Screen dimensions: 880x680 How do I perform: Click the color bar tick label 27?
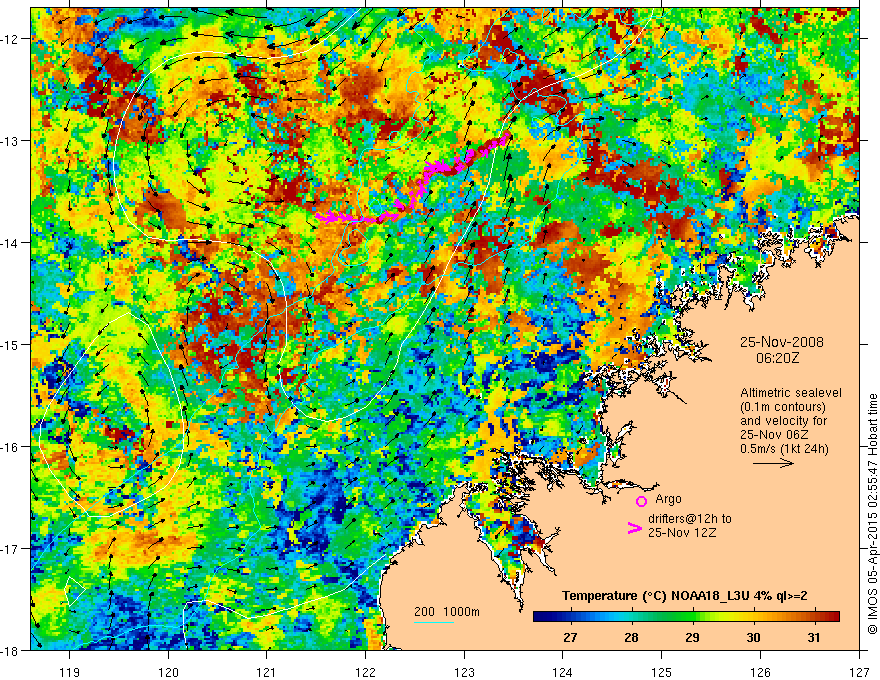pyautogui.click(x=570, y=637)
